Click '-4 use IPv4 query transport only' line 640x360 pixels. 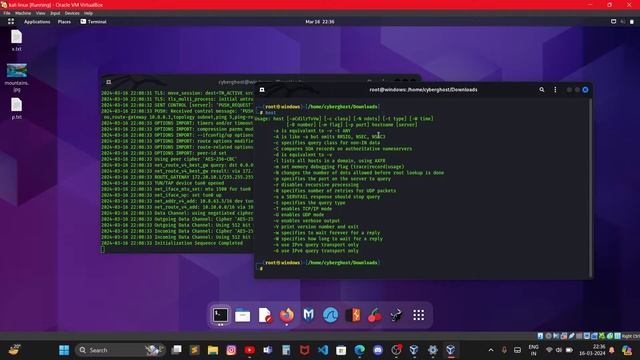tap(316, 245)
